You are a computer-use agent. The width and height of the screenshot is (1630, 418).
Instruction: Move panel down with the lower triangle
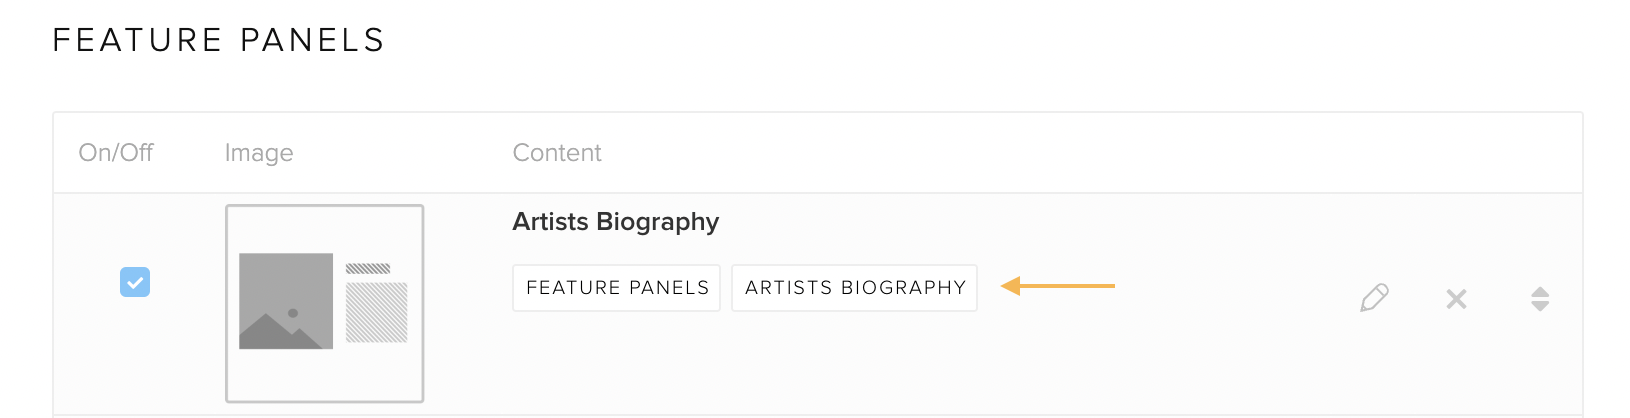[1540, 306]
